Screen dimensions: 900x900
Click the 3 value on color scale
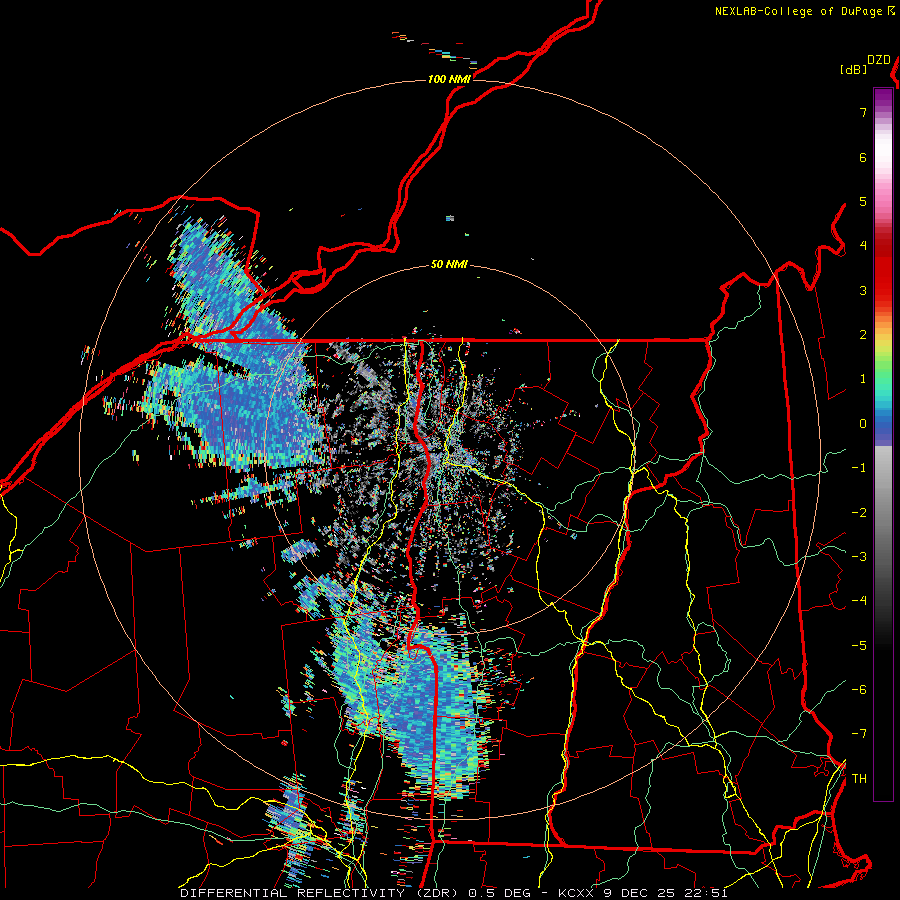click(x=863, y=290)
